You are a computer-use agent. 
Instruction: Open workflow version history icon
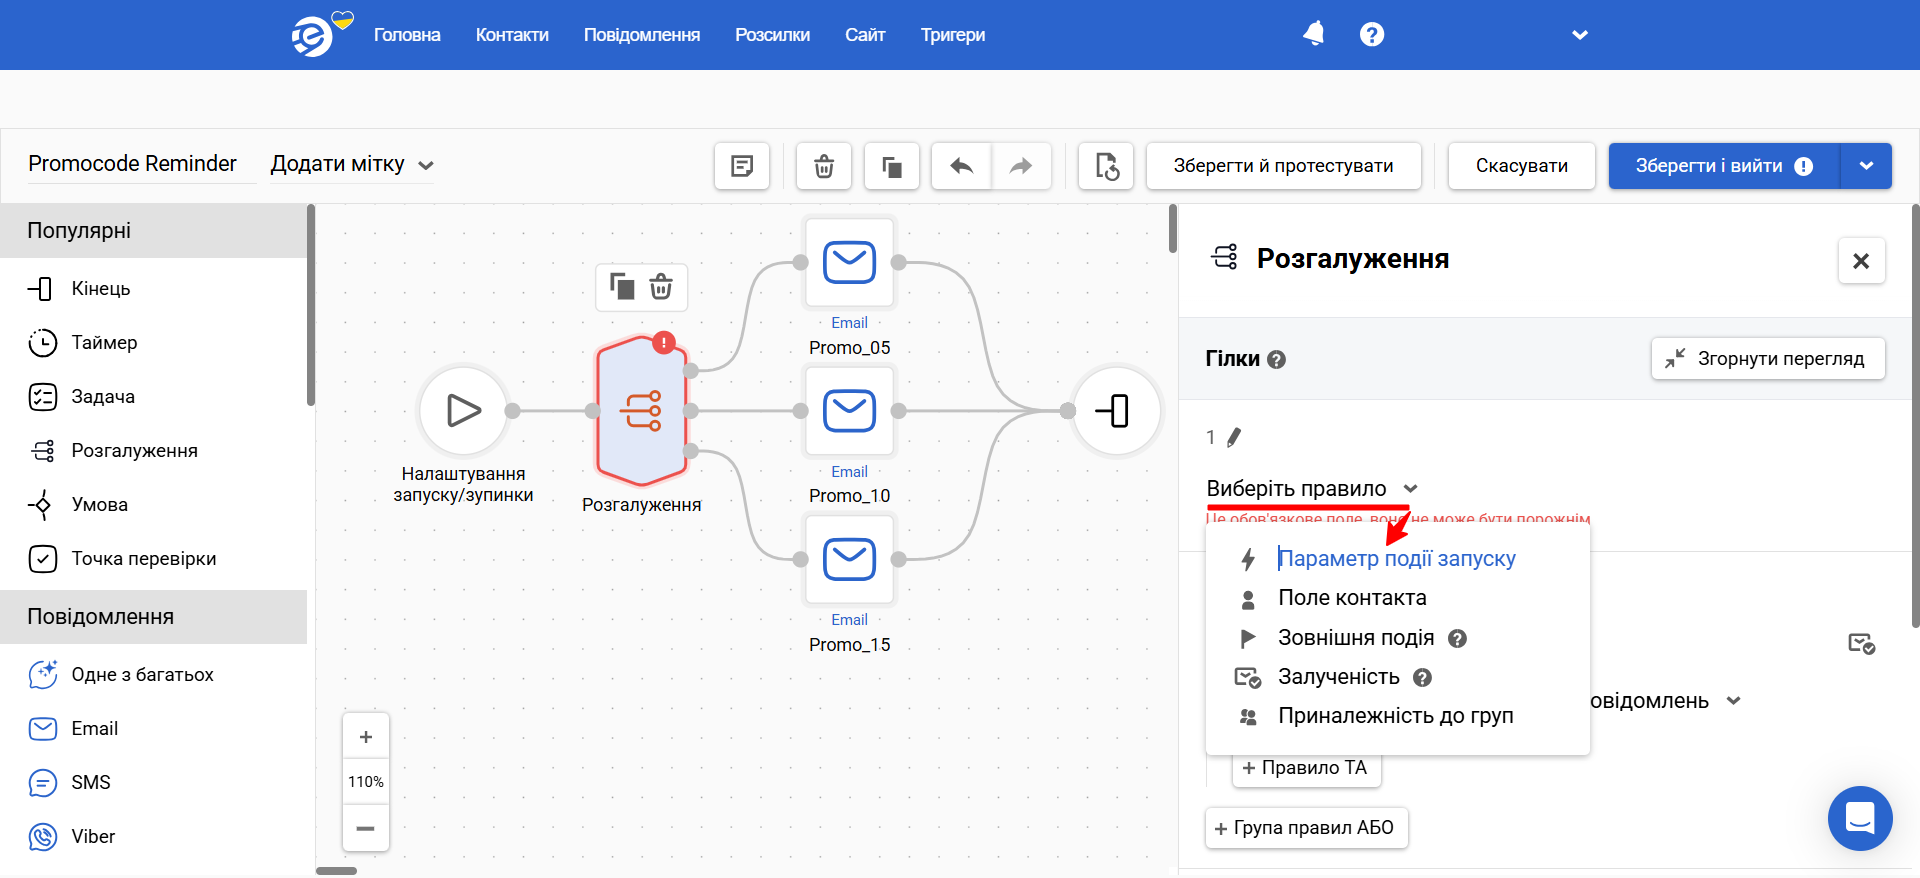1106,166
